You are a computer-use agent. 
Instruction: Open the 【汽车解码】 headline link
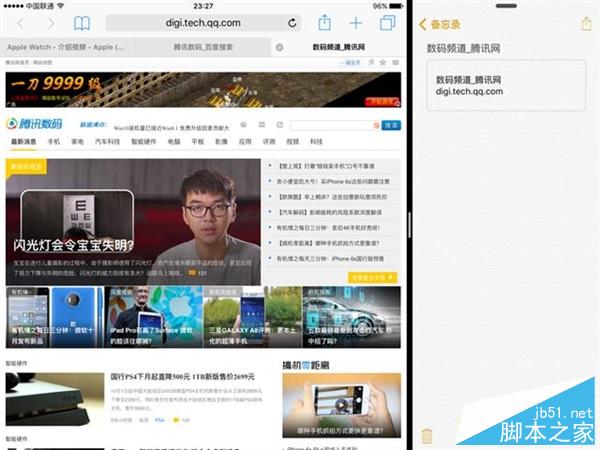pyautogui.click(x=329, y=212)
